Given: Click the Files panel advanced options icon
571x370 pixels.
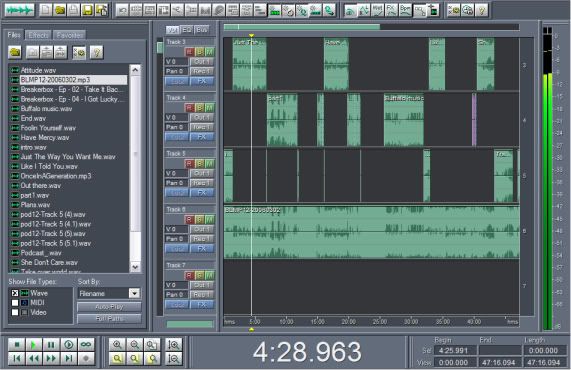Looking at the screenshot, I should click(79, 52).
